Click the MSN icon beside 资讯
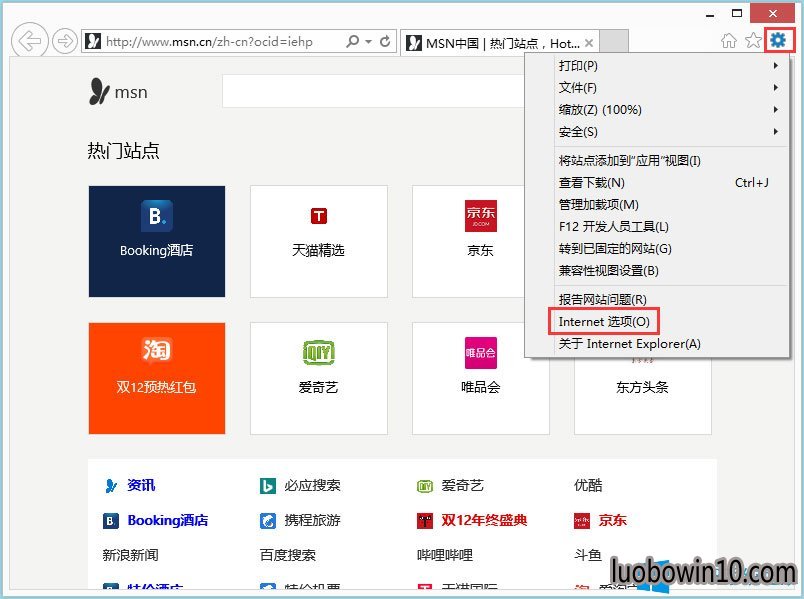This screenshot has height=599, width=804. tap(111, 486)
